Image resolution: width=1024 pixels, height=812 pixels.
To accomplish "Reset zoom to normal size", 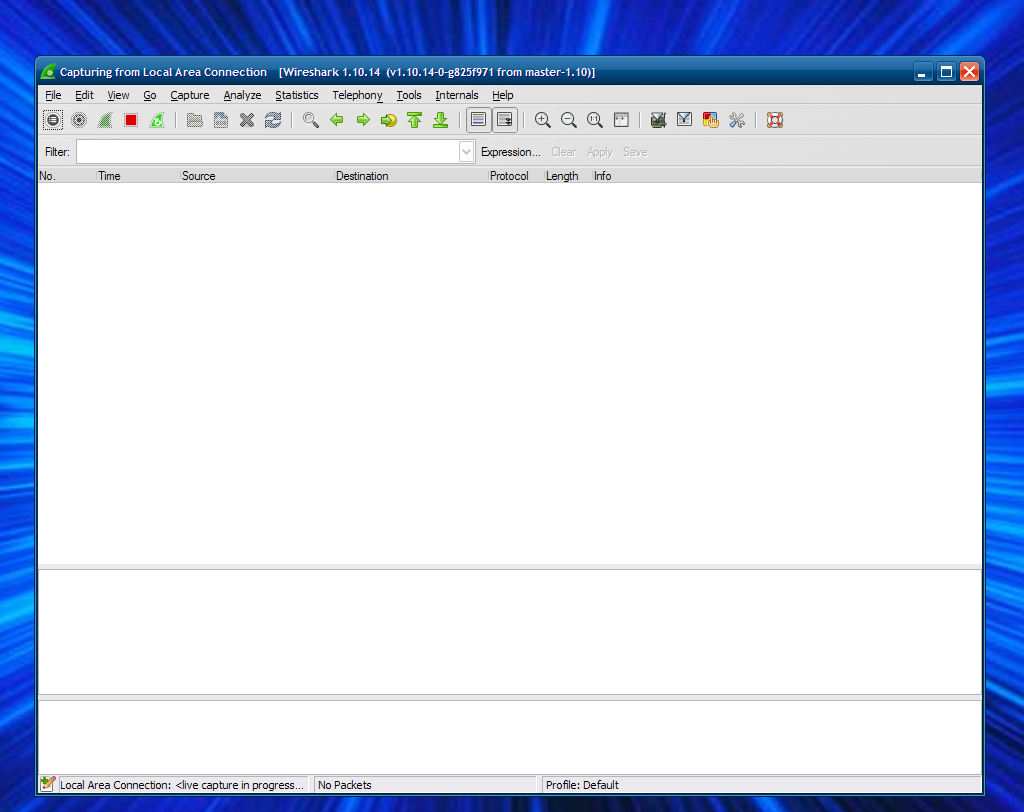I will tap(595, 120).
